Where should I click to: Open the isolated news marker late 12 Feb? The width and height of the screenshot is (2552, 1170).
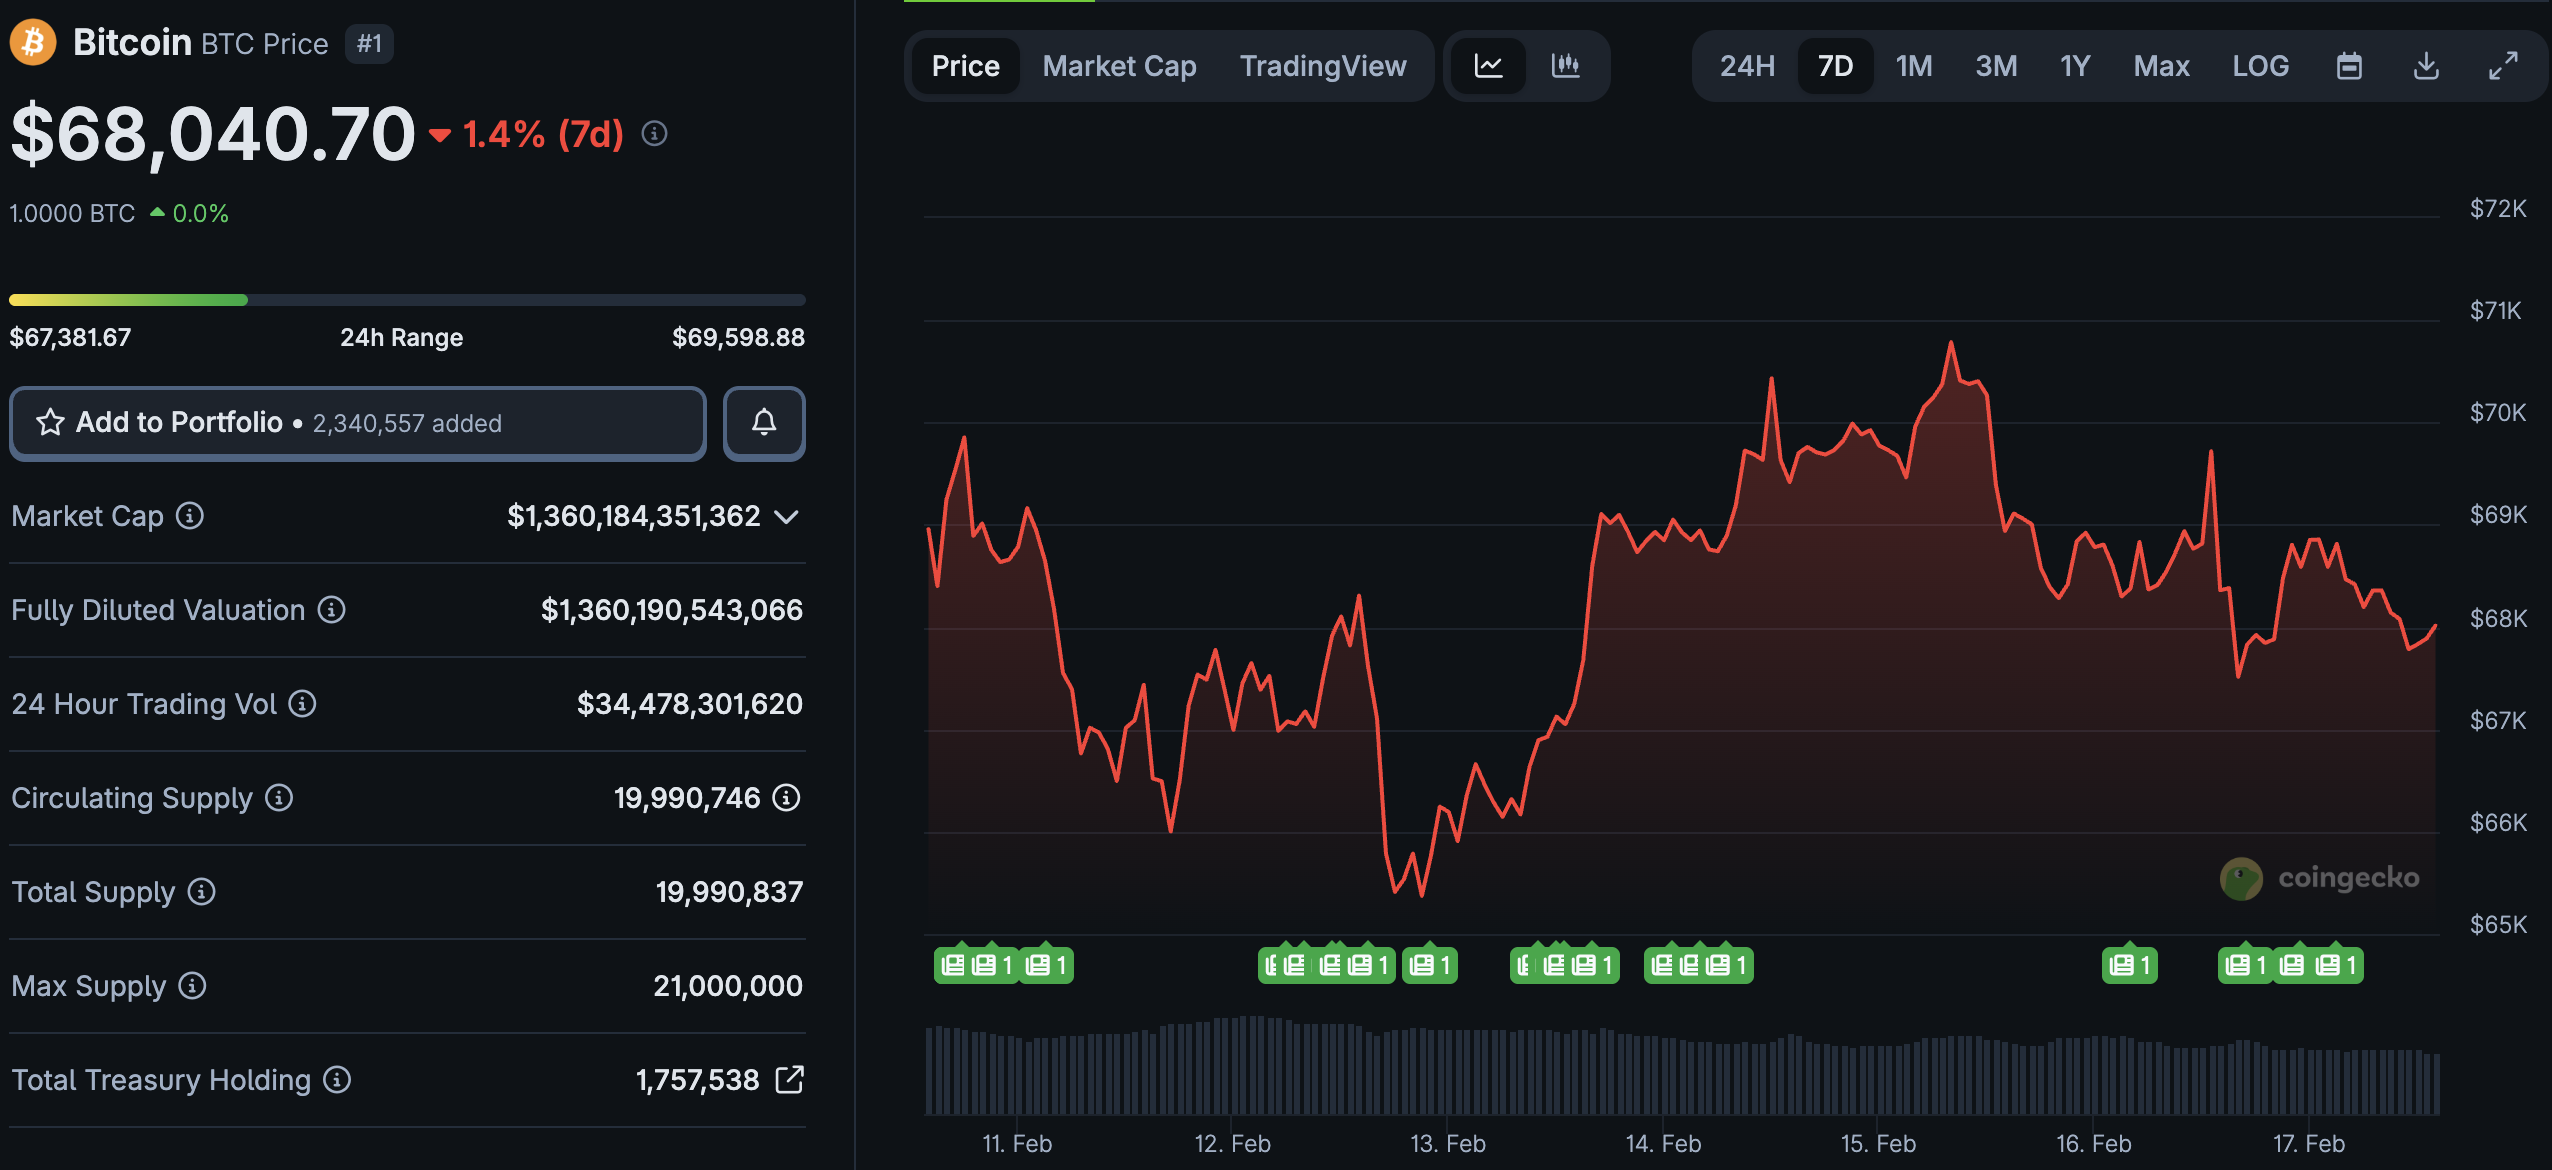click(1429, 965)
